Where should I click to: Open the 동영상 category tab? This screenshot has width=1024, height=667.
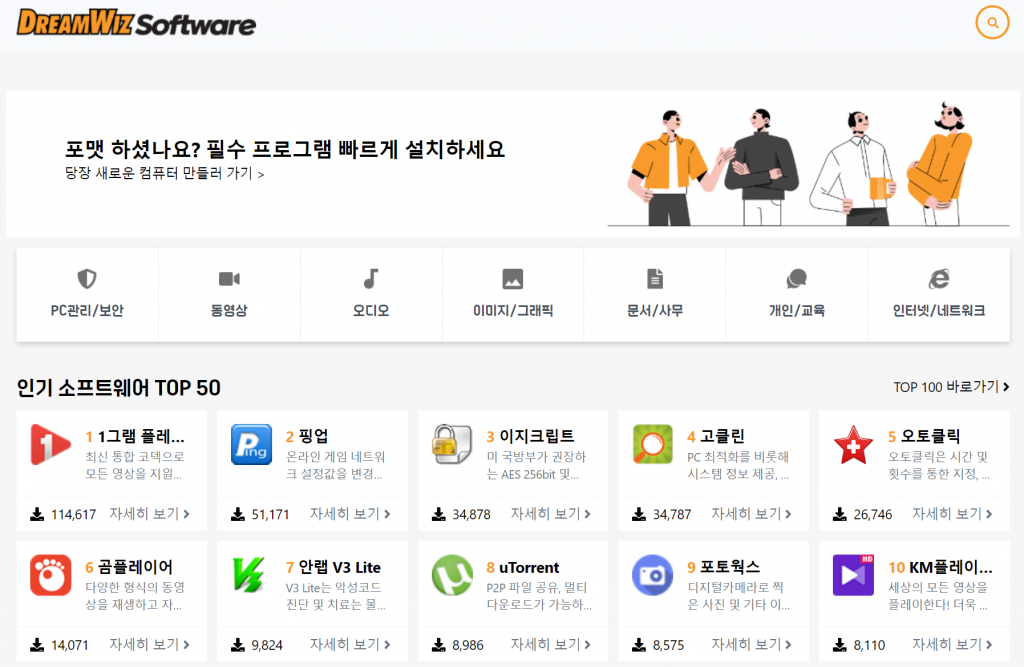[x=229, y=295]
